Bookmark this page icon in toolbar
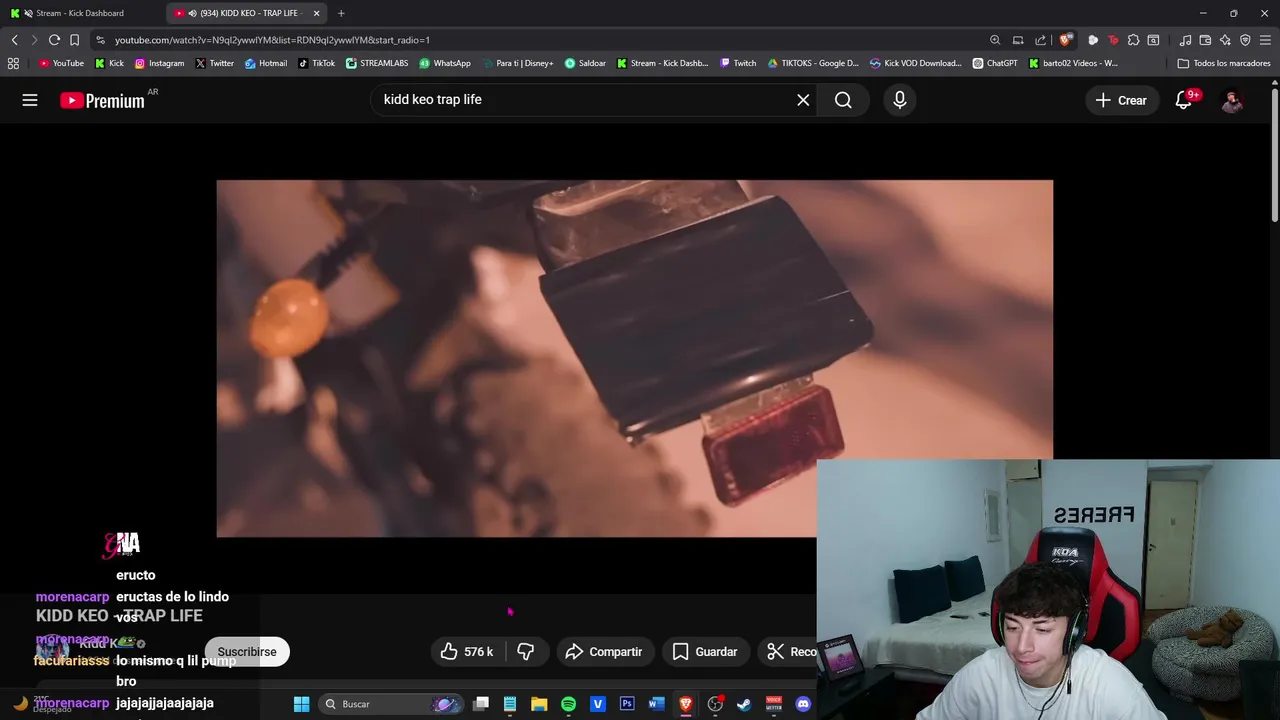Image resolution: width=1280 pixels, height=720 pixels. point(74,40)
